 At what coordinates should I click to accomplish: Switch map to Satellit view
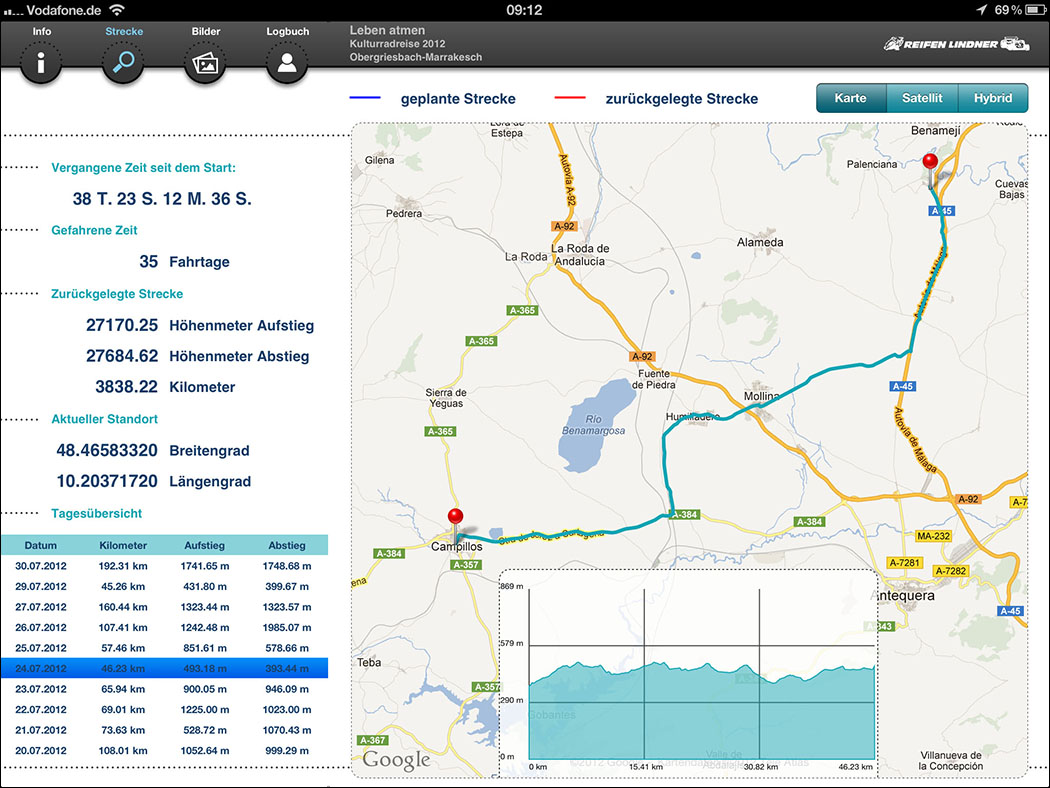tap(922, 98)
